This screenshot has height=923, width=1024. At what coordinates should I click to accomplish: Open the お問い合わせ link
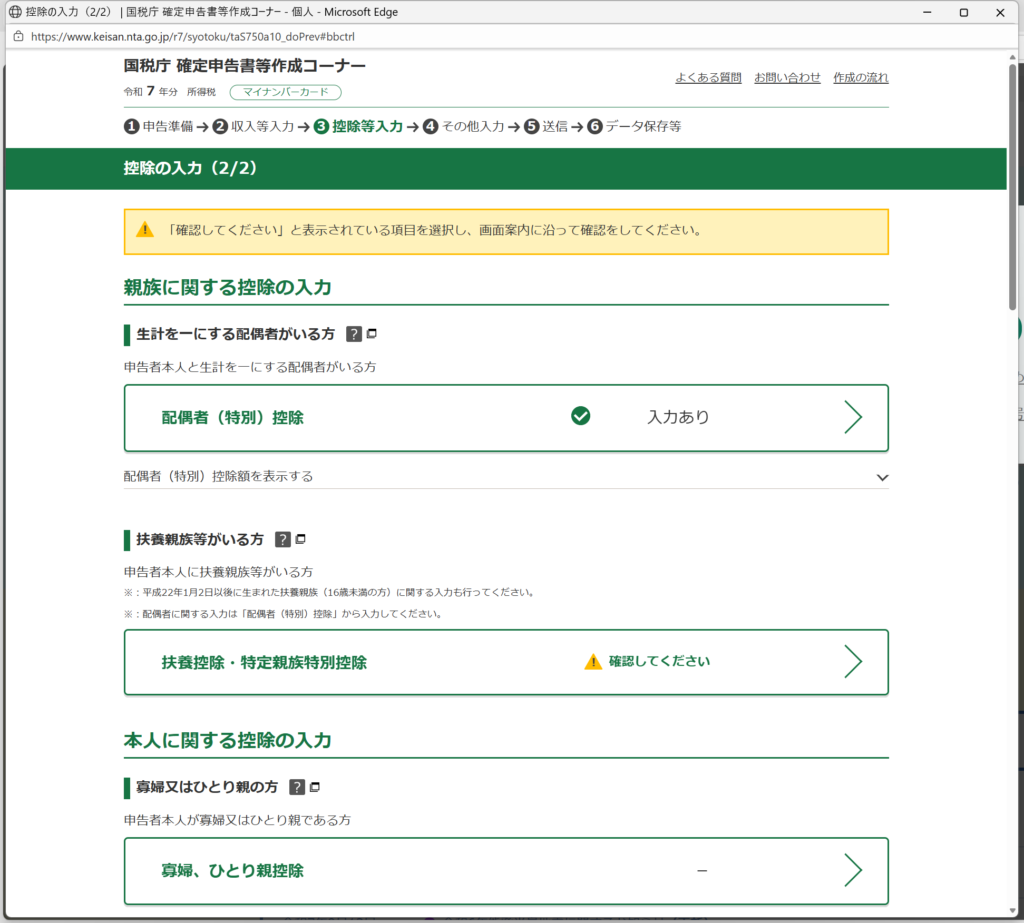pyautogui.click(x=787, y=78)
